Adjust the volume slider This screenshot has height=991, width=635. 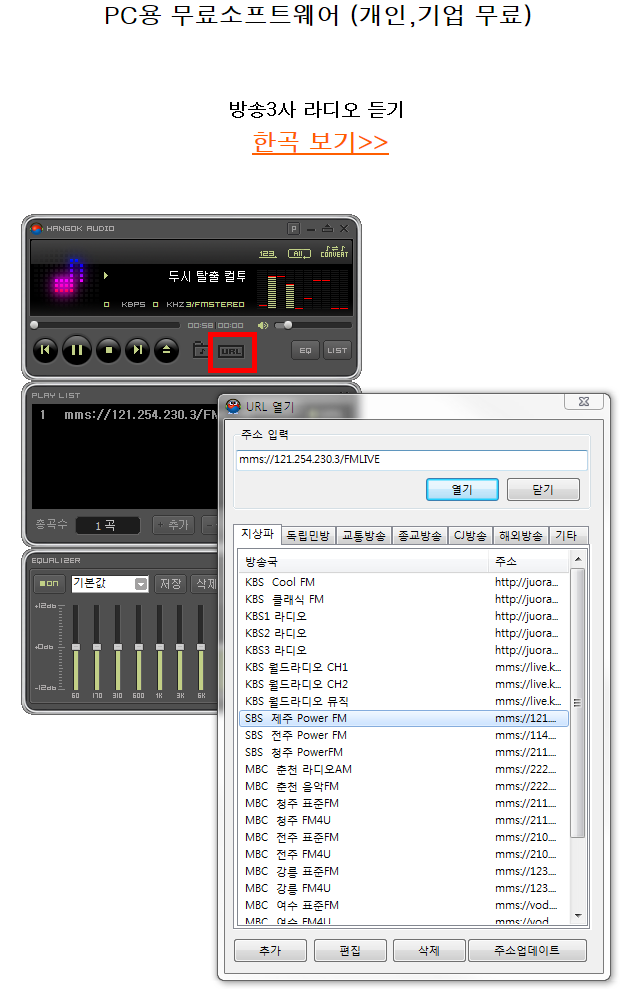[313, 325]
